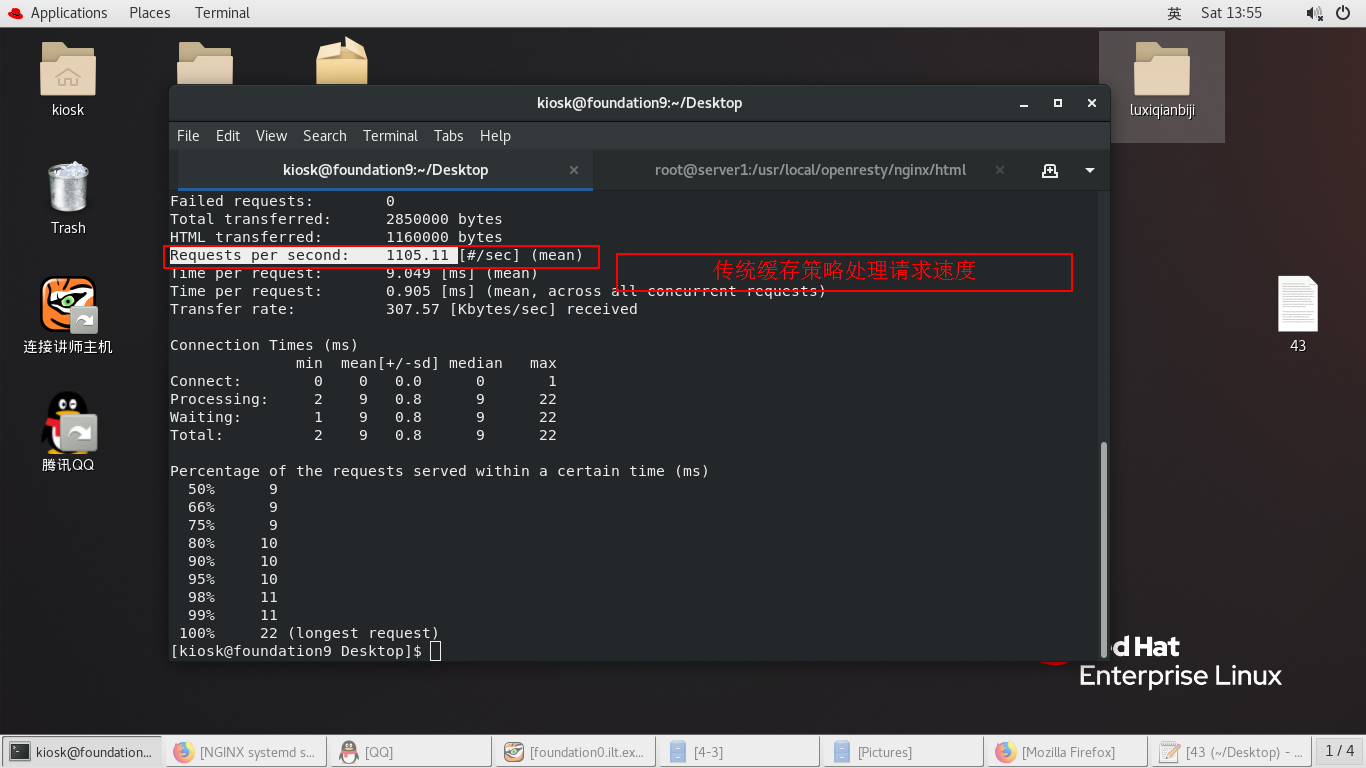This screenshot has height=768, width=1366.
Task: Switch to the [43 (~/Desktop)] editor window
Action: coord(1230,752)
